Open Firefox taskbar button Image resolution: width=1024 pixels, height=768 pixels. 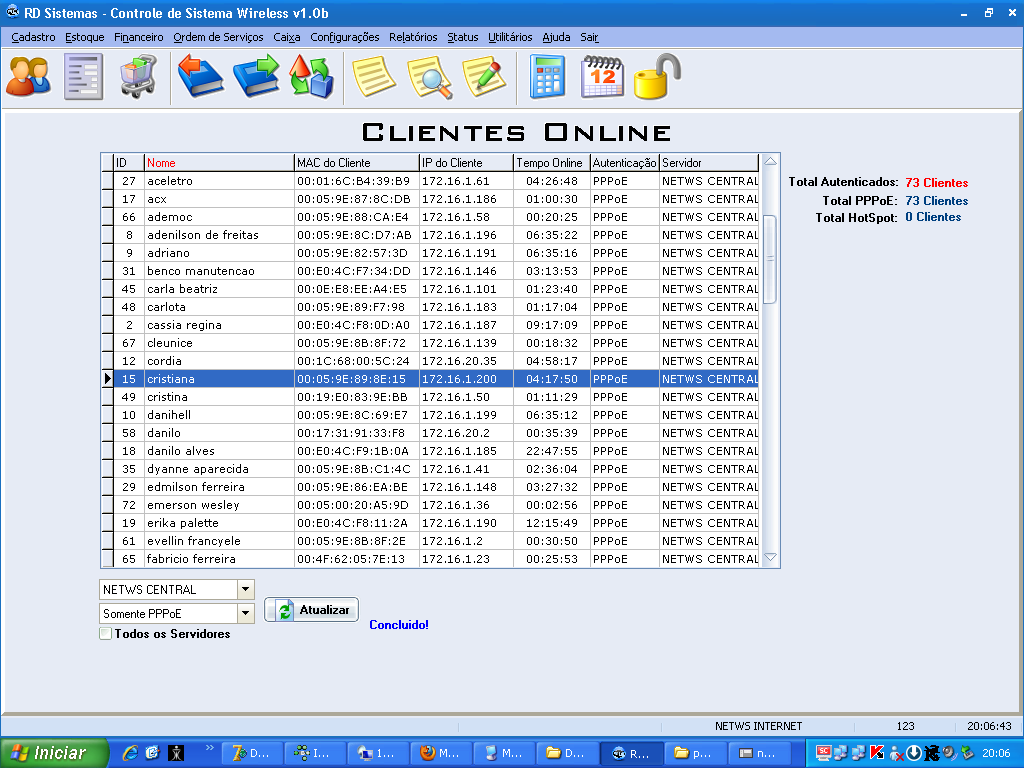441,753
